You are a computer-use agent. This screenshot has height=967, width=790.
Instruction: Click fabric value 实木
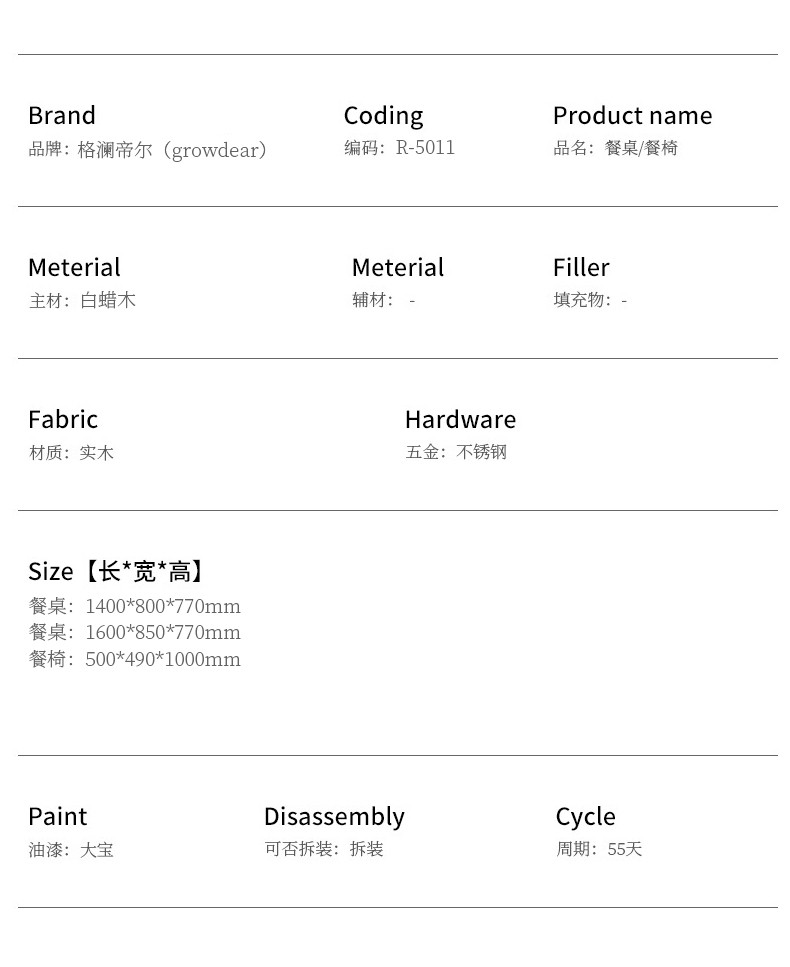[x=97, y=453]
